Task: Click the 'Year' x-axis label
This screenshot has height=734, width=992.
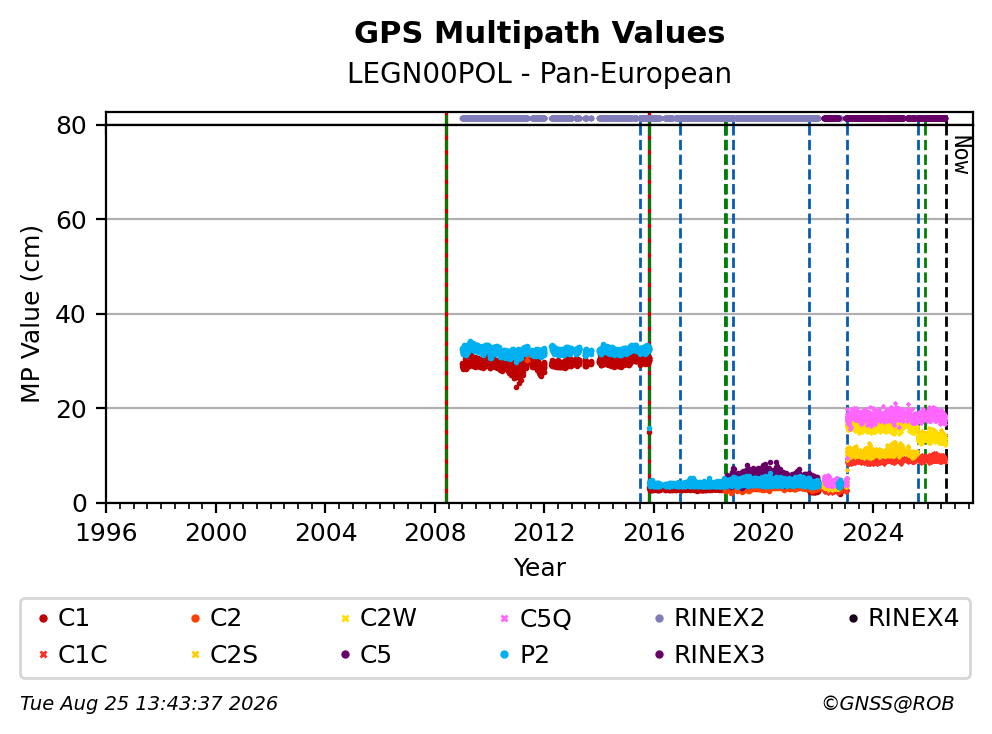Action: coord(539,568)
